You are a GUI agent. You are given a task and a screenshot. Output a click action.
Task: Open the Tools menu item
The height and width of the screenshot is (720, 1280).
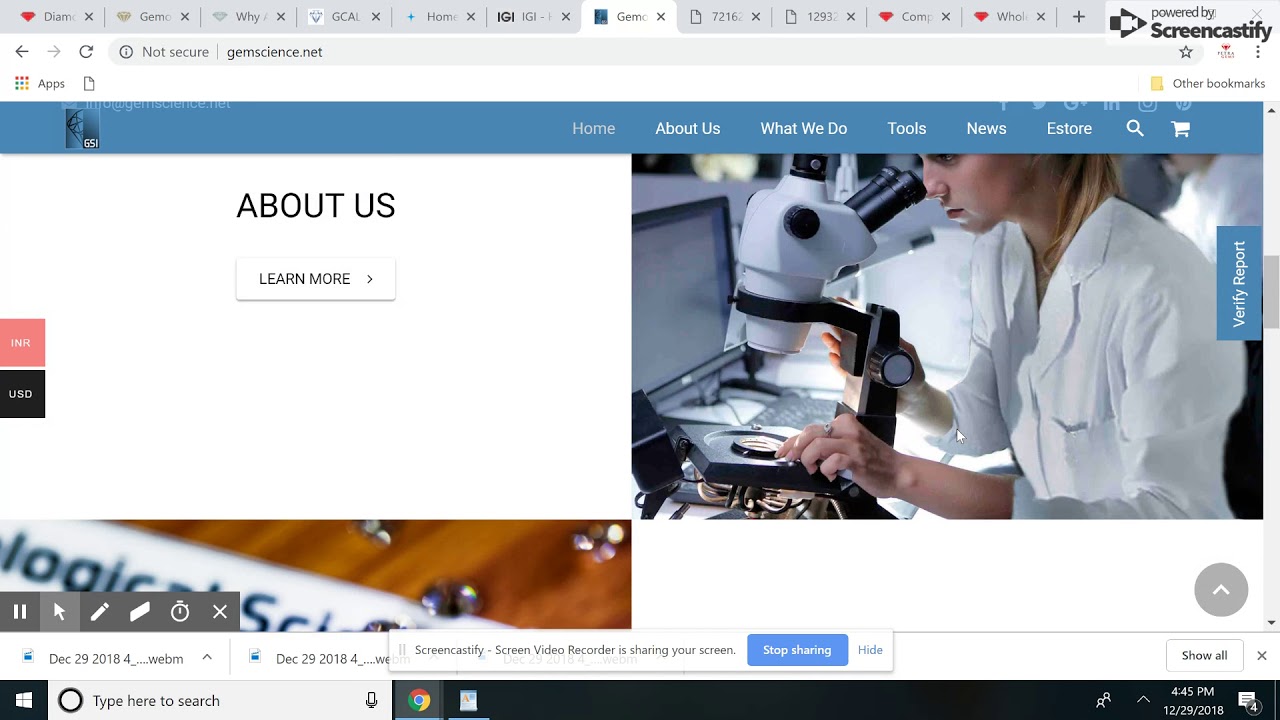[x=907, y=128]
